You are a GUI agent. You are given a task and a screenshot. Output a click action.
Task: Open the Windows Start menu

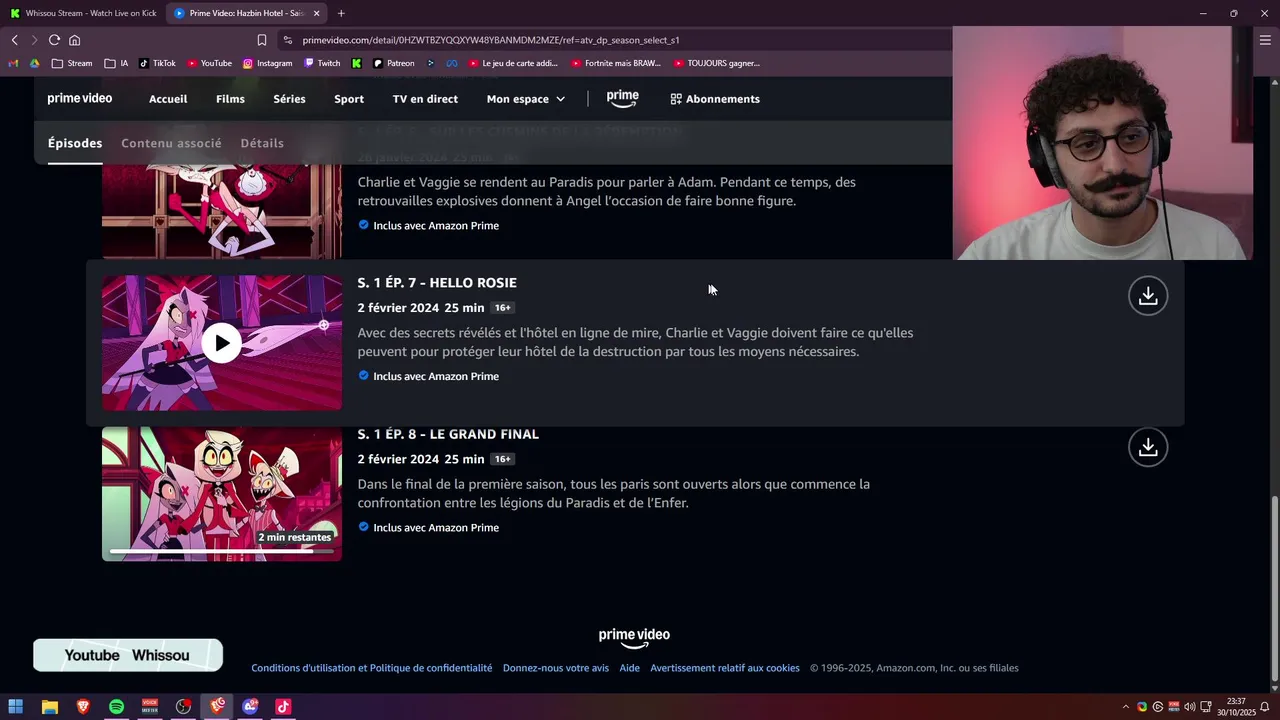click(15, 707)
